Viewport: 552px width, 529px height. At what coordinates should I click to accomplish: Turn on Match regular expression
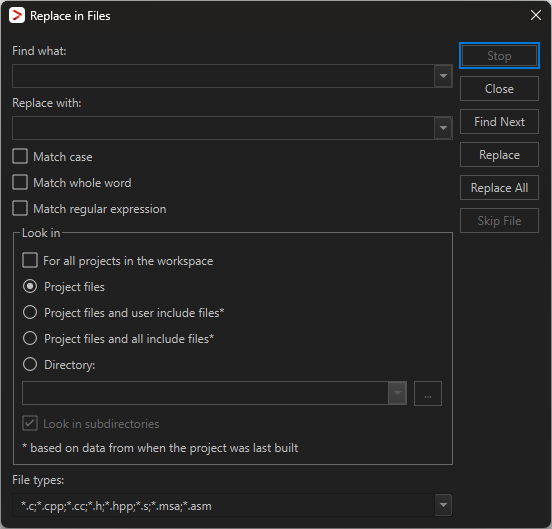(x=20, y=208)
